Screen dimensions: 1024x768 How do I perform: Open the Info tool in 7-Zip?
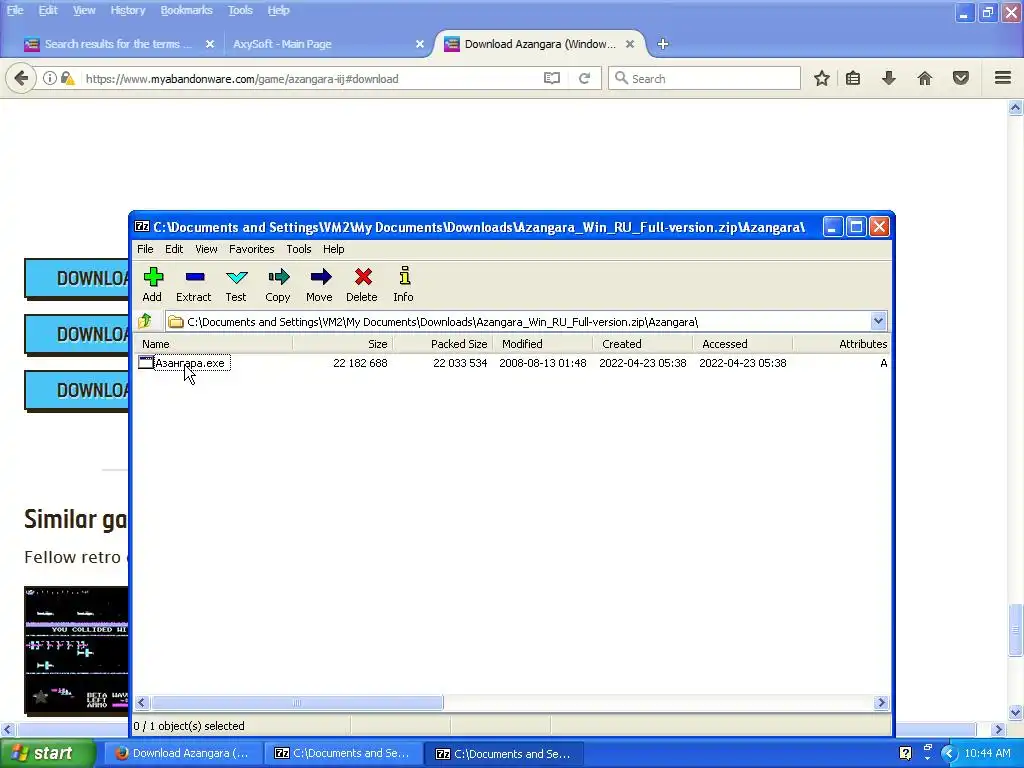(404, 276)
